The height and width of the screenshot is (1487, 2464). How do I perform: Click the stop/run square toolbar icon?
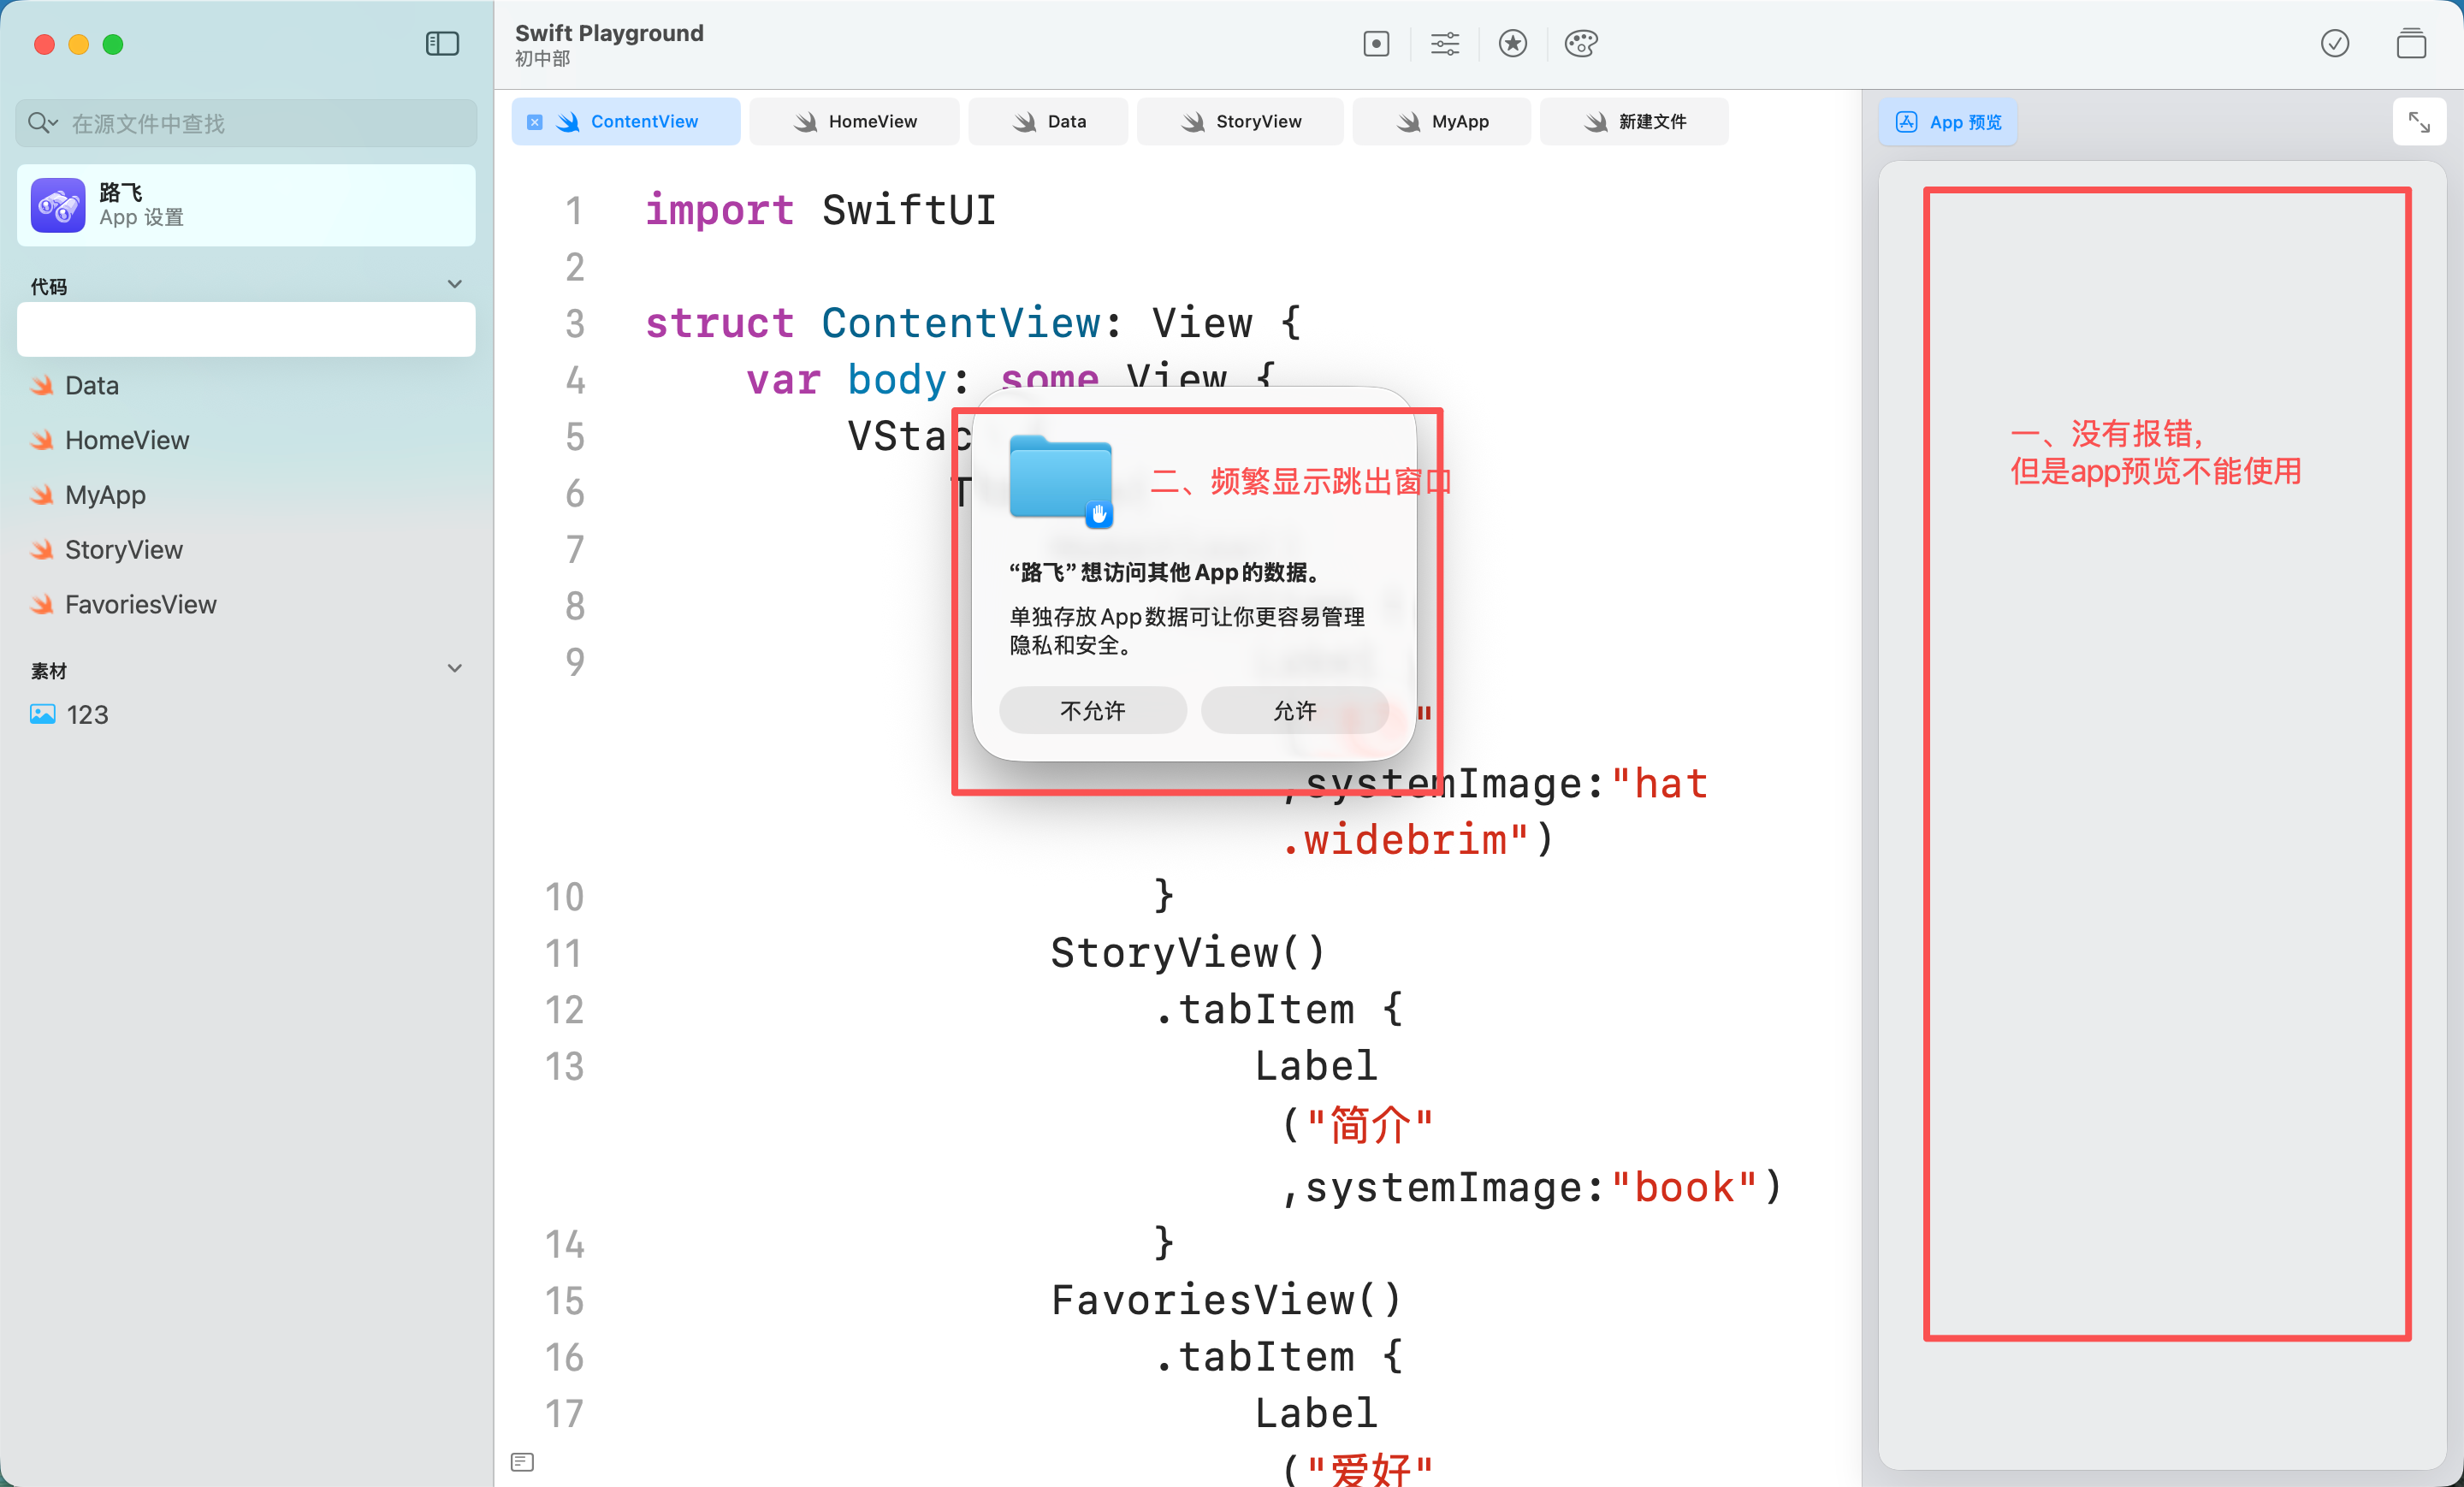pos(1376,43)
